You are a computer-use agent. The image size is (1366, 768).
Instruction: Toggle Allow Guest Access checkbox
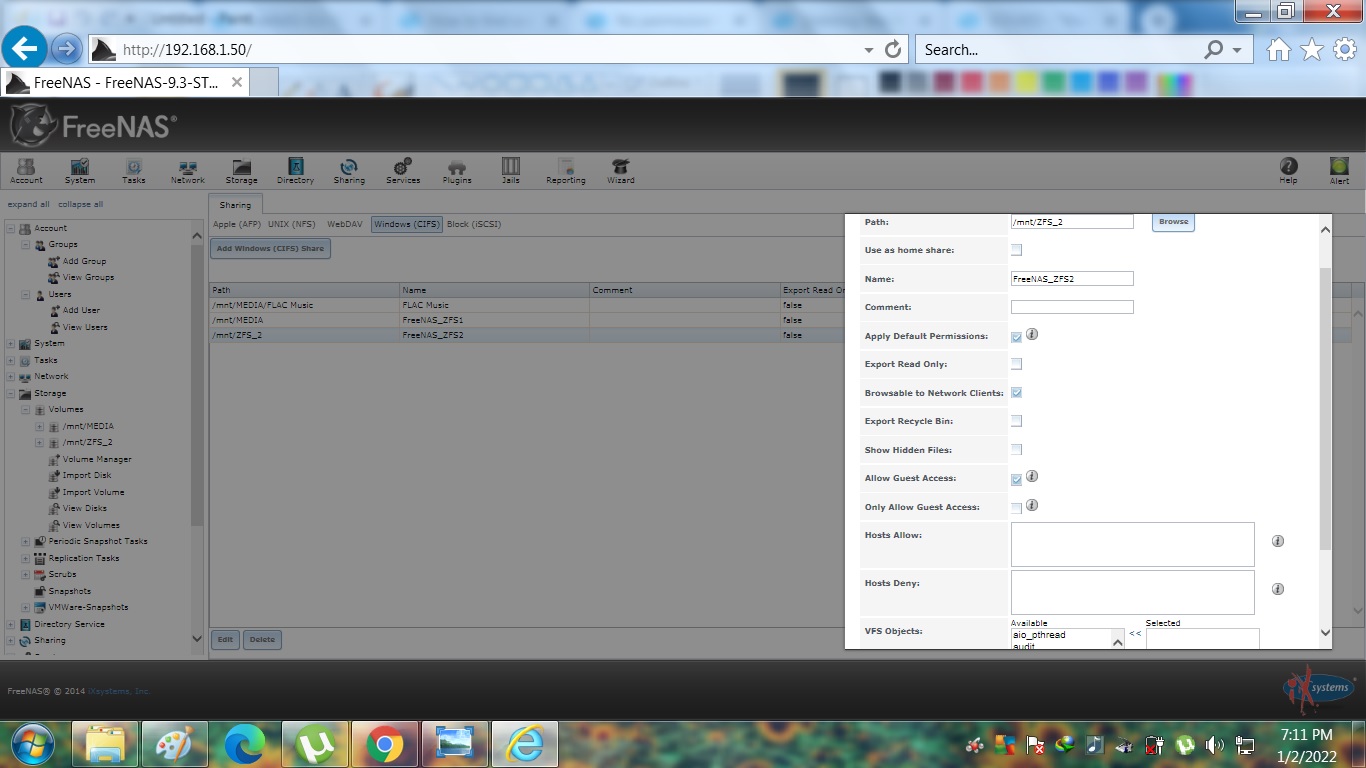click(1016, 480)
